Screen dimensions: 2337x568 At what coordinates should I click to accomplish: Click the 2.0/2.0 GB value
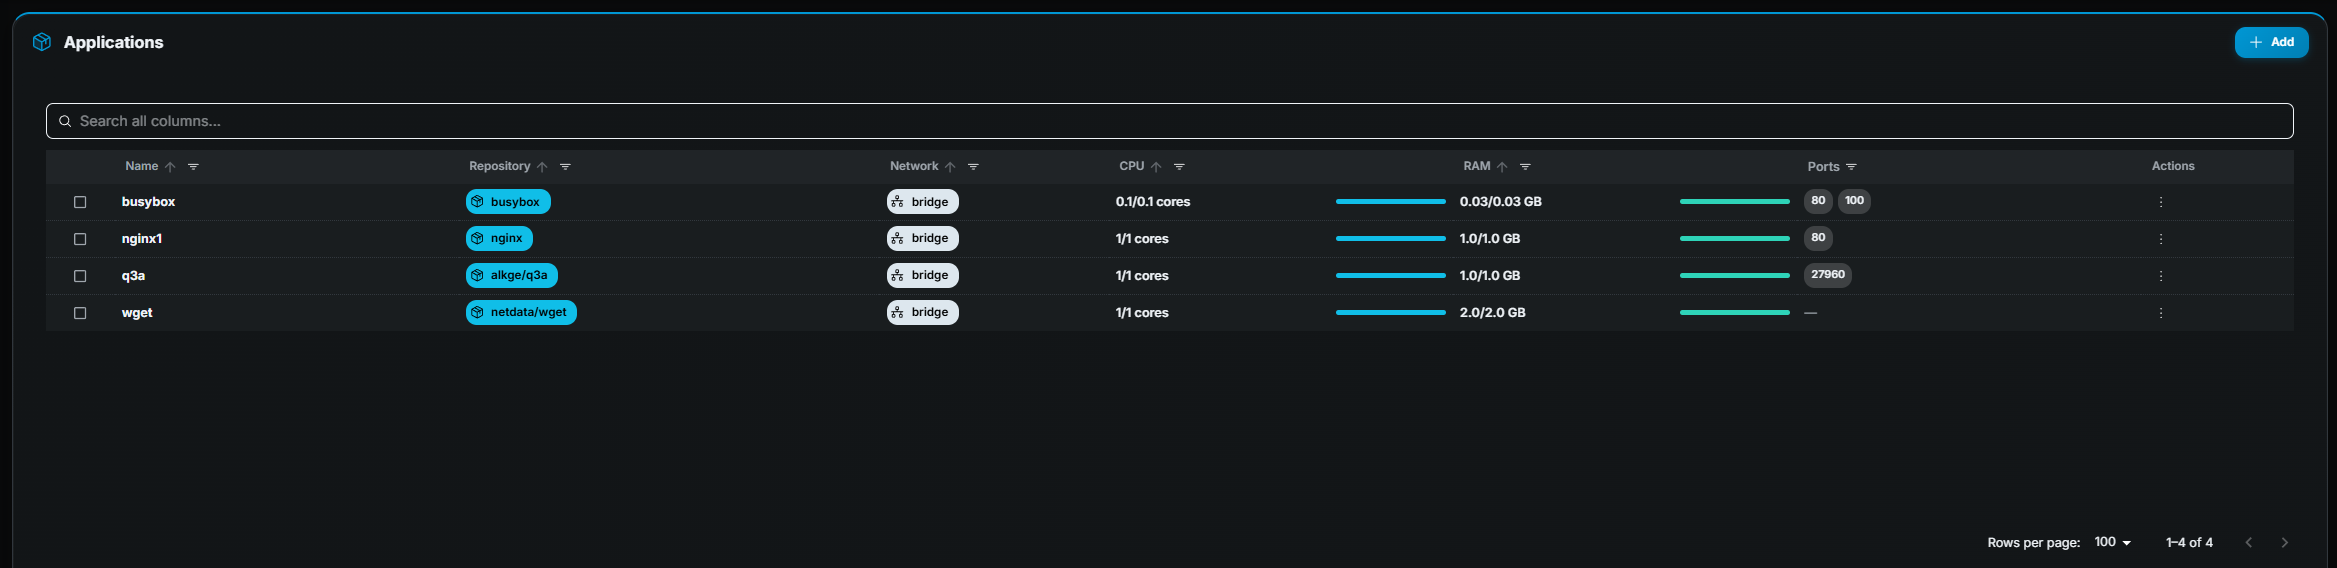(1492, 313)
